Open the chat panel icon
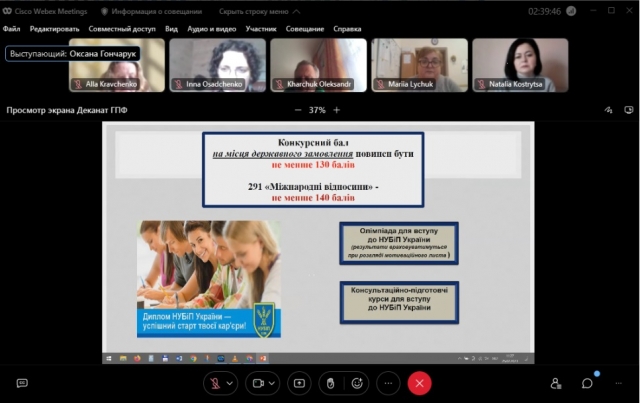 (587, 382)
